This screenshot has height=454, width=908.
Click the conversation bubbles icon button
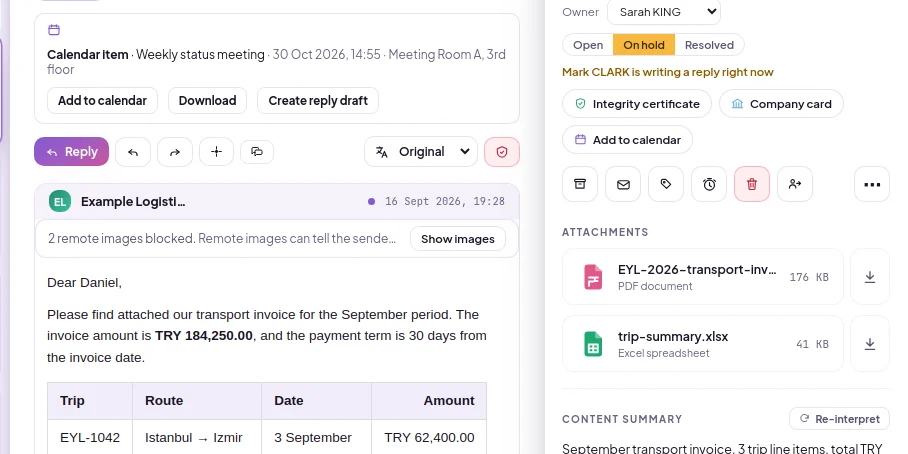click(257, 152)
